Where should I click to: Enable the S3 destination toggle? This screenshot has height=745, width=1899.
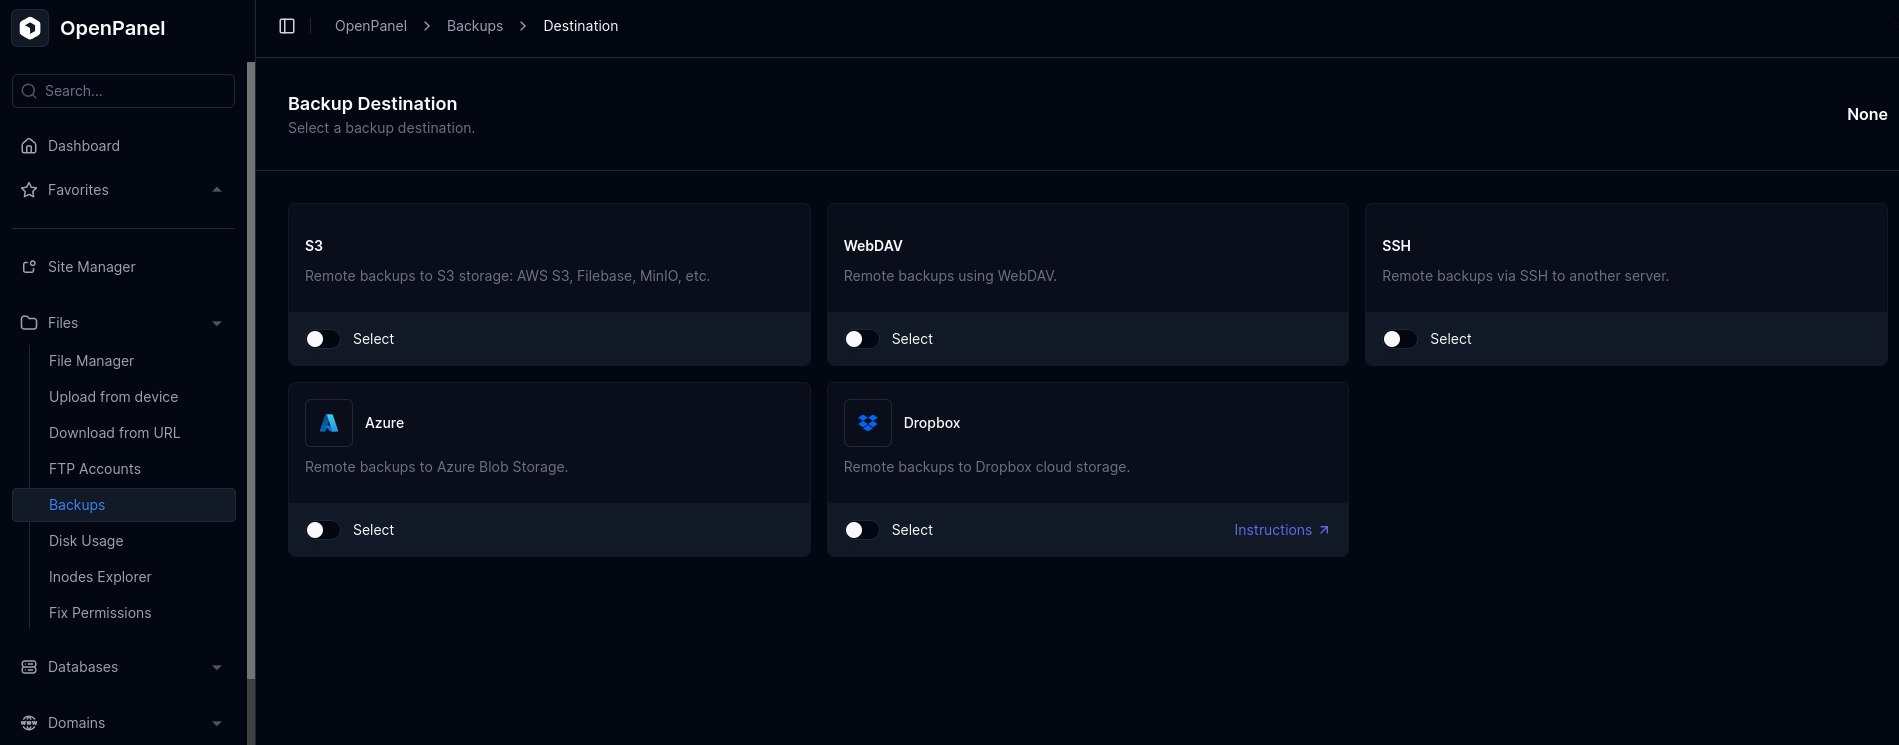pos(323,339)
